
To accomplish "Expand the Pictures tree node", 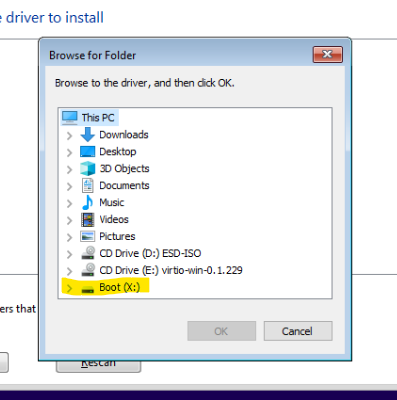I will (69, 237).
